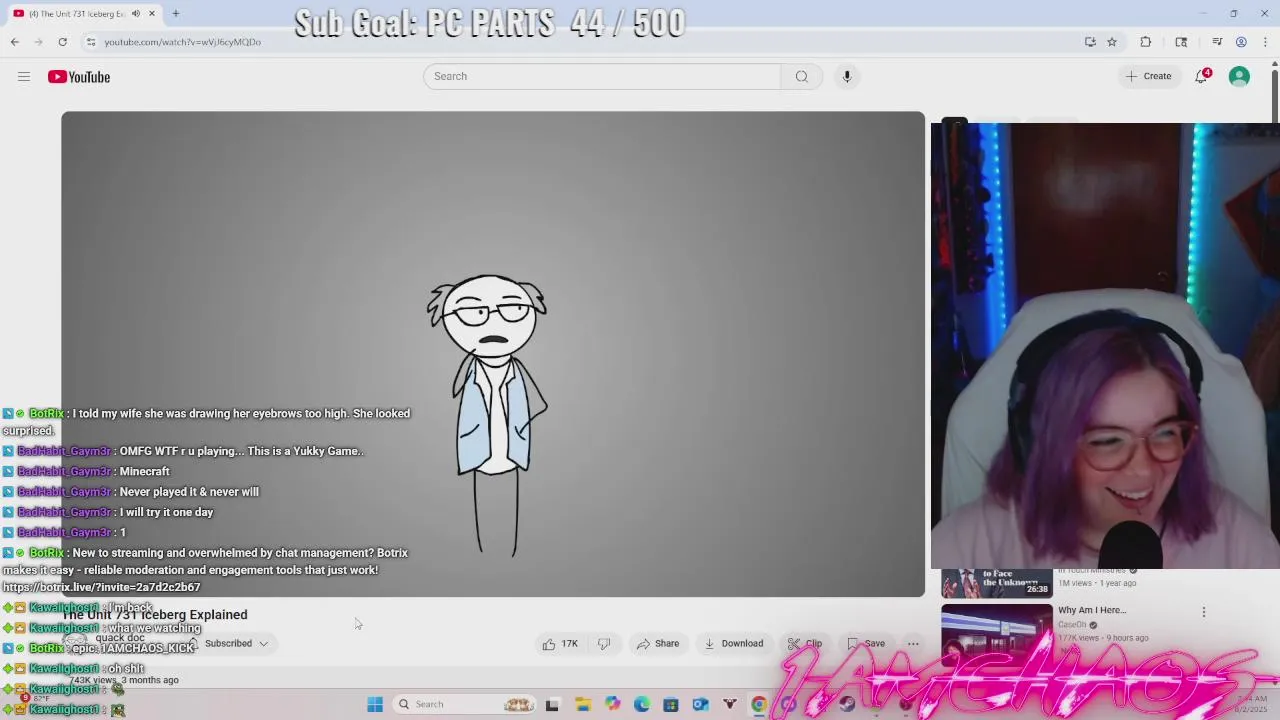Open File Explorer from the taskbar
The width and height of the screenshot is (1280, 720).
click(x=583, y=704)
